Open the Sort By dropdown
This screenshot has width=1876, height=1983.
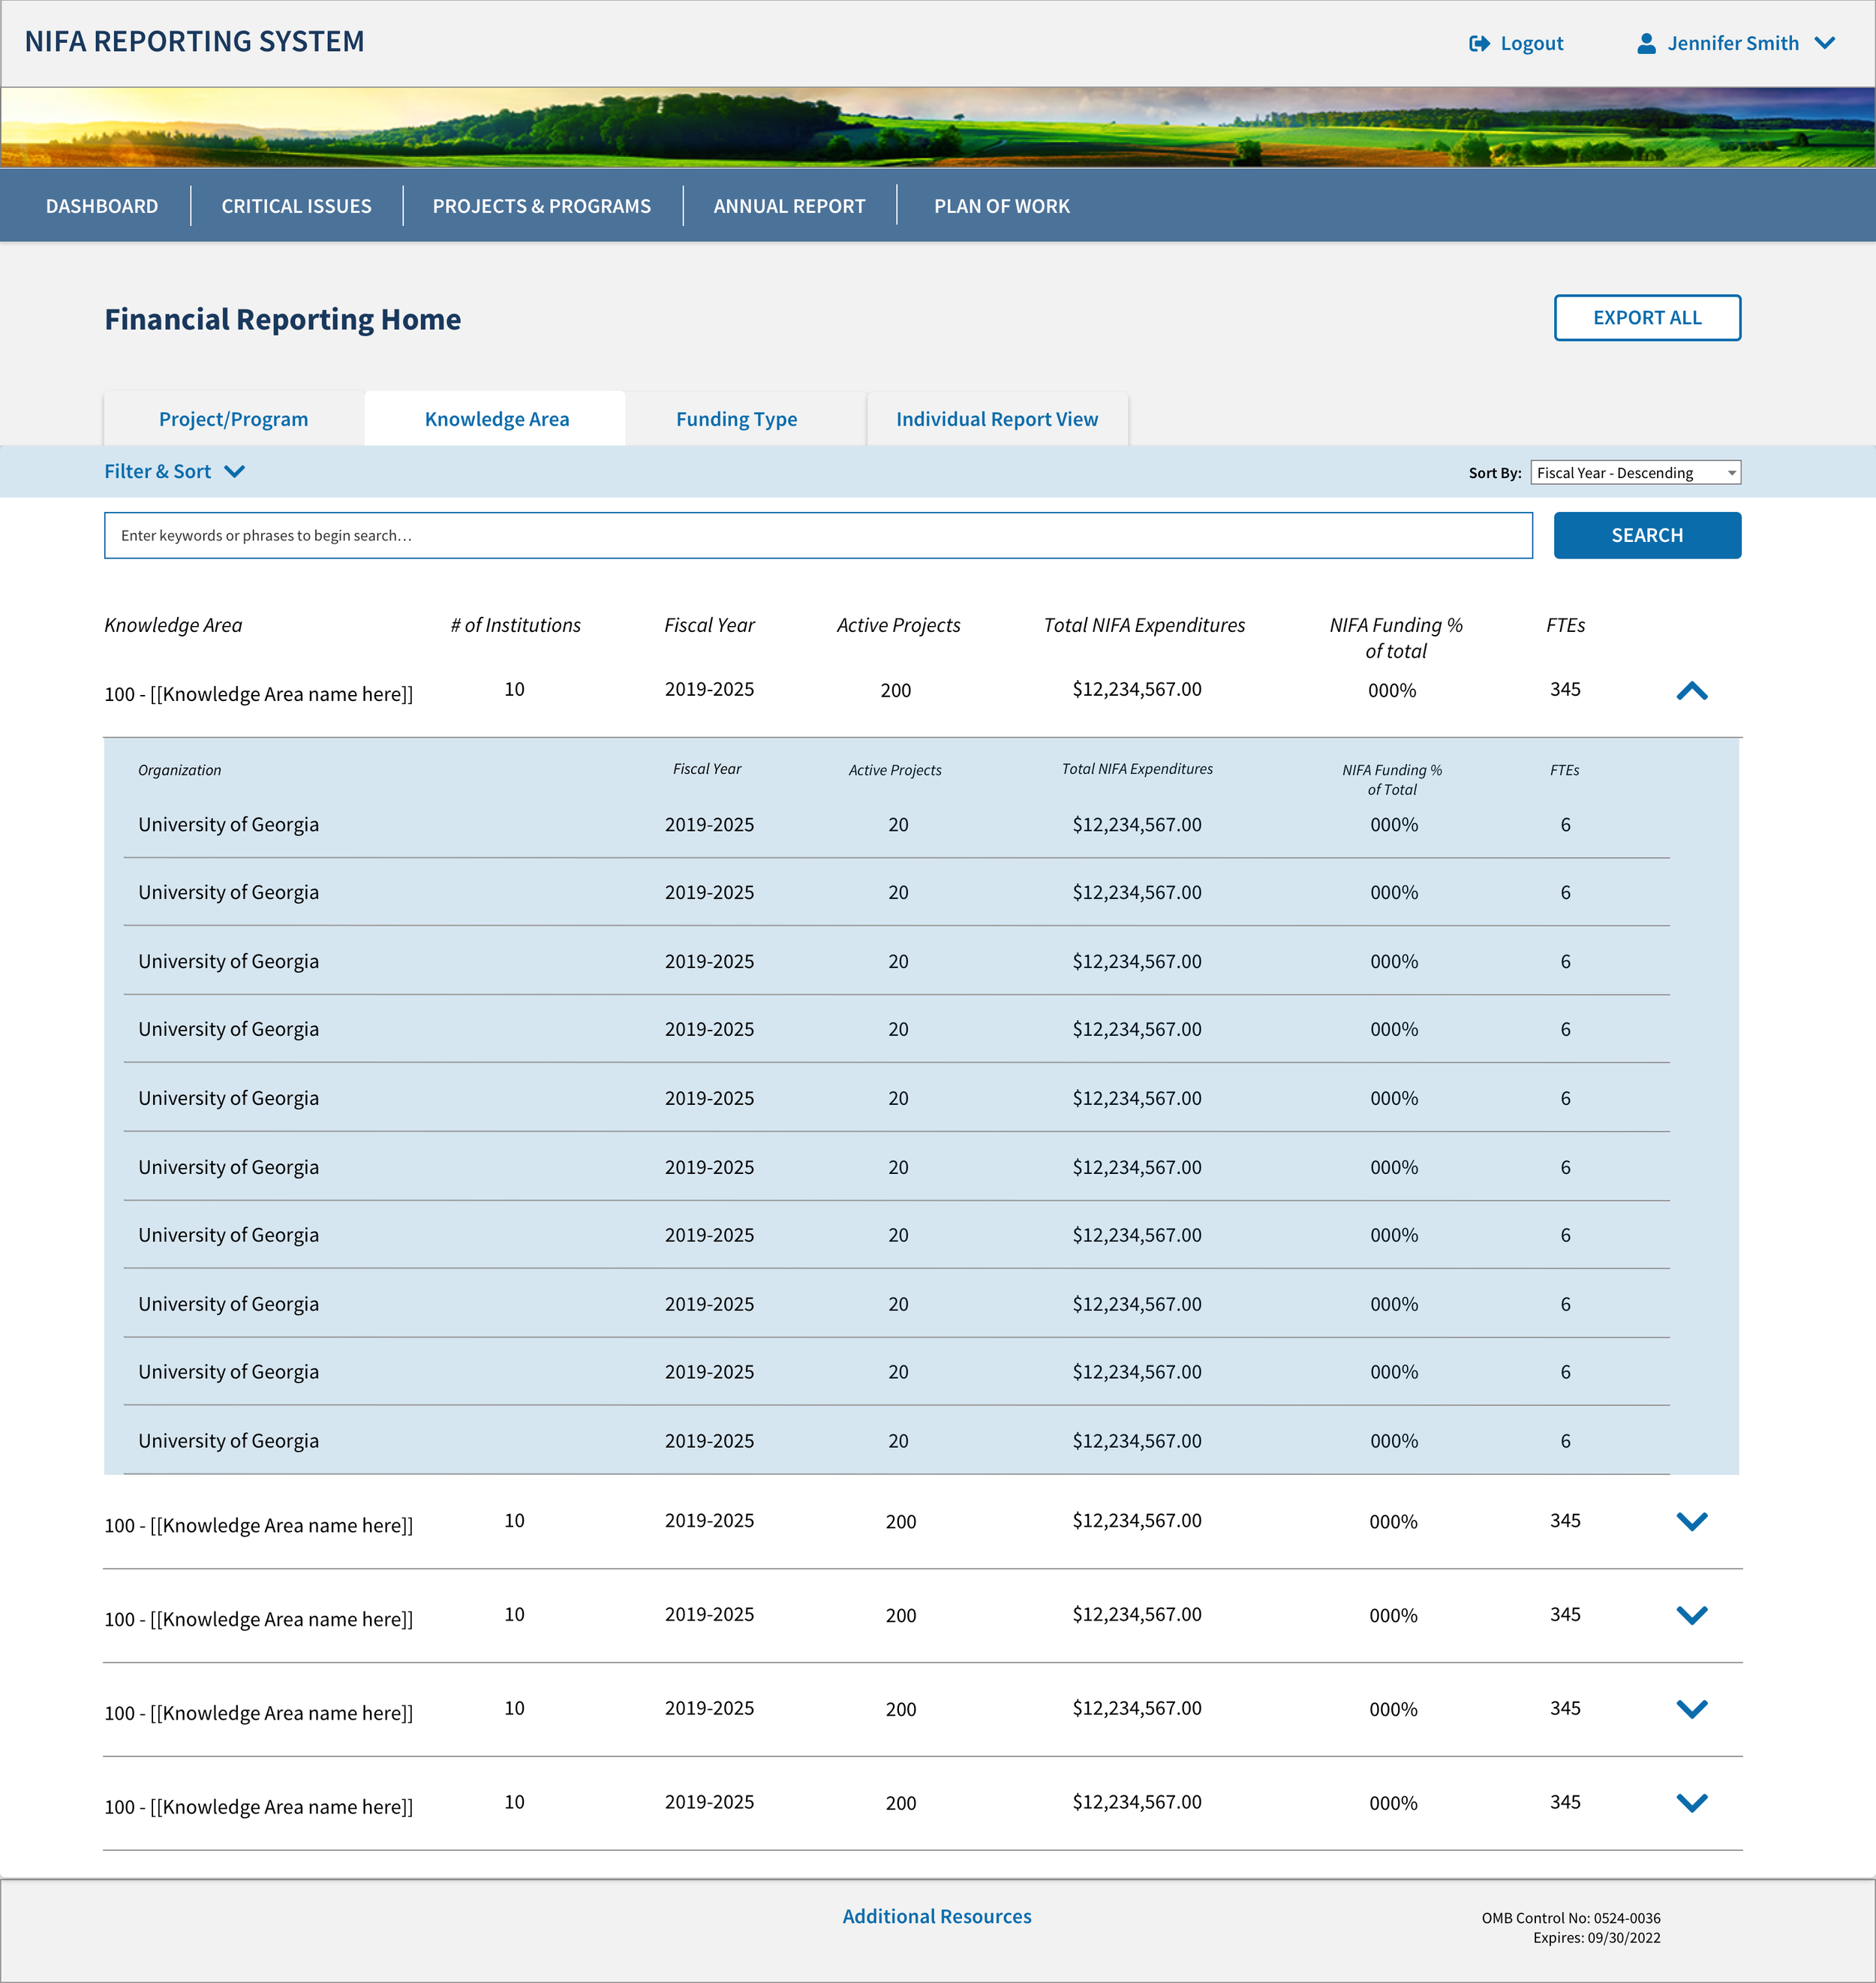1634,473
